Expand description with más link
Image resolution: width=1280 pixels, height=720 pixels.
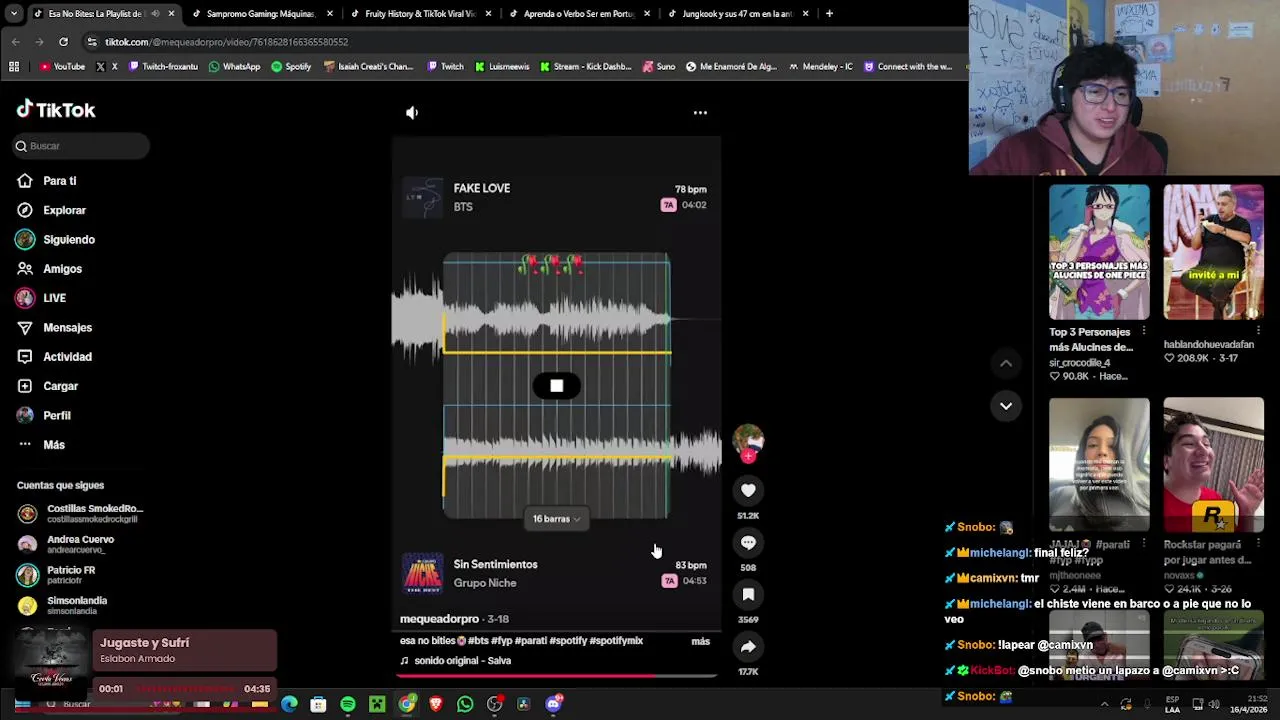pos(700,641)
